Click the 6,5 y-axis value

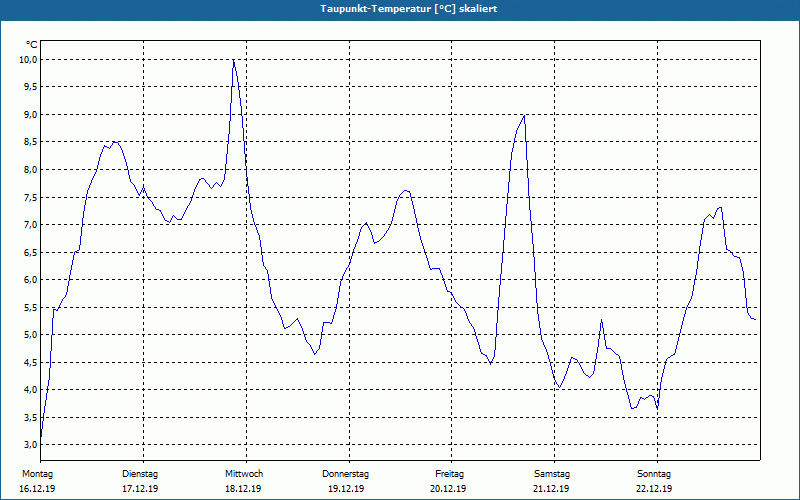click(x=31, y=253)
